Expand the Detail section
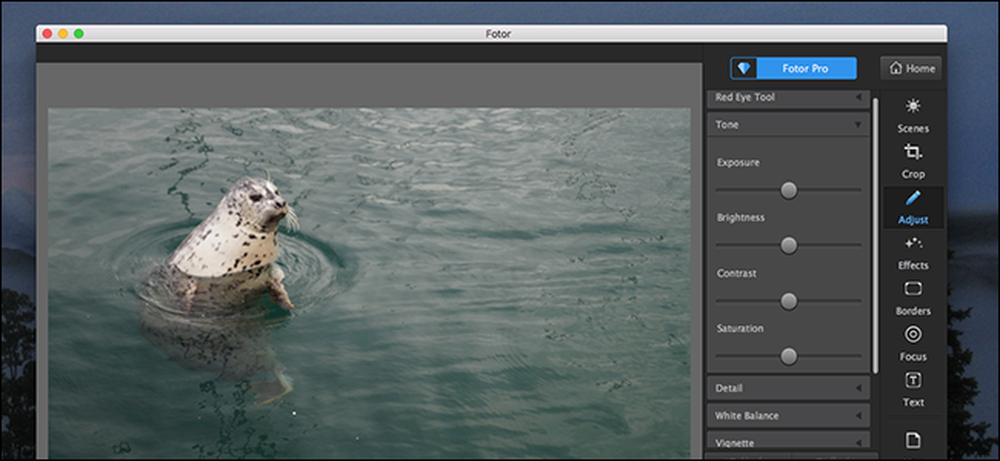1000x461 pixels. (788, 388)
